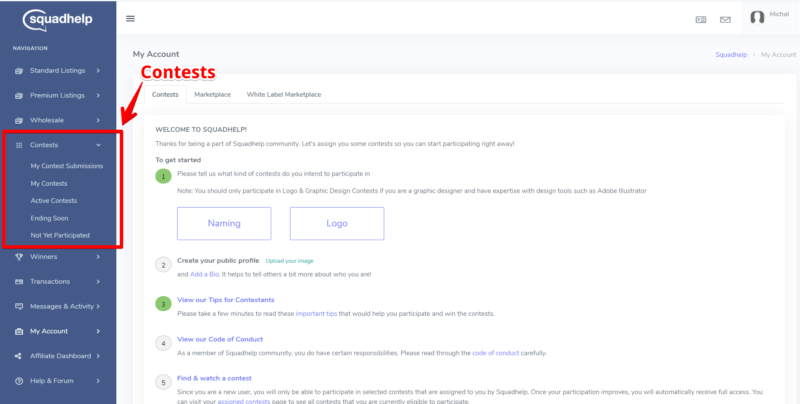
Task: Click the Messages & Activity chat icon
Action: (19, 307)
